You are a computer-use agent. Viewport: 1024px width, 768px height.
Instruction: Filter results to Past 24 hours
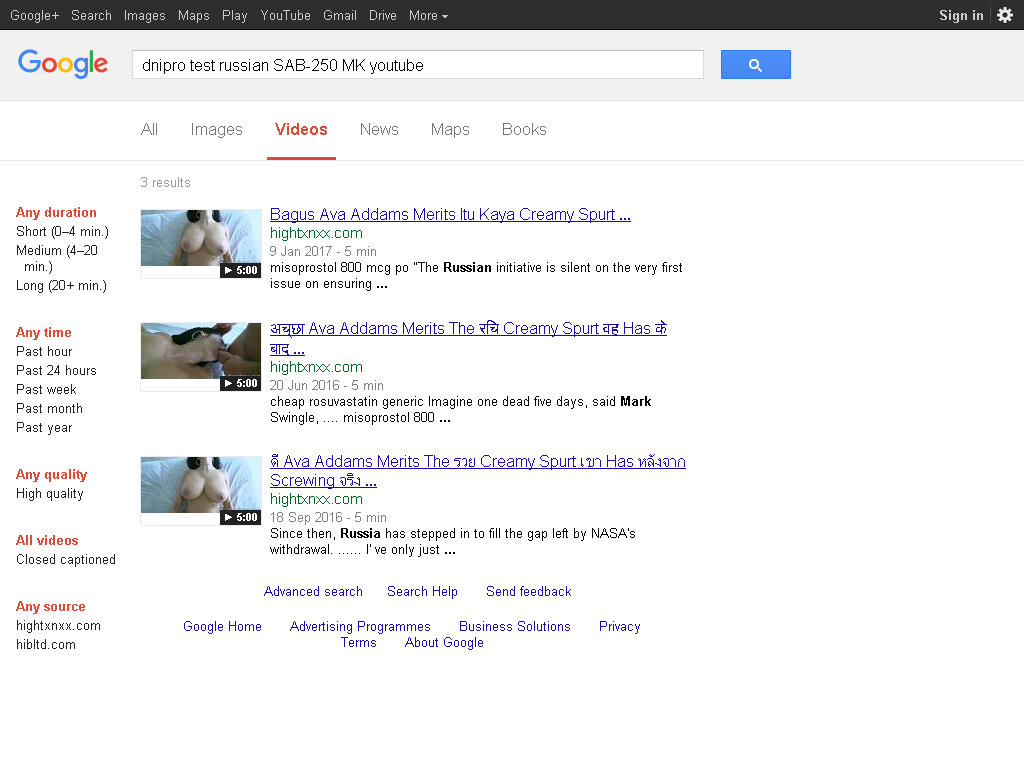(56, 370)
